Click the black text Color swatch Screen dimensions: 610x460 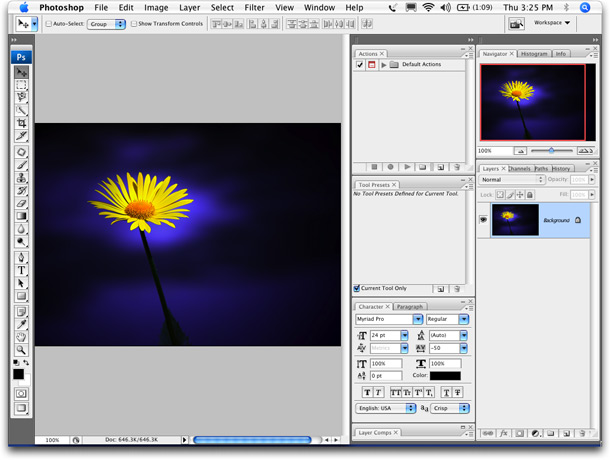click(x=445, y=375)
